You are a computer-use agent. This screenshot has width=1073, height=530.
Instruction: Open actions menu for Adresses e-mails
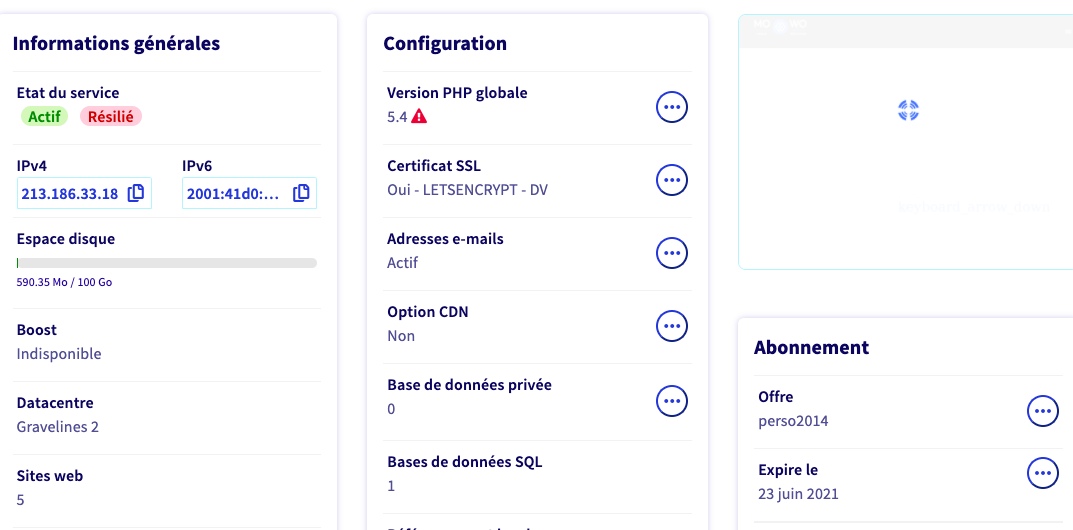click(x=672, y=253)
